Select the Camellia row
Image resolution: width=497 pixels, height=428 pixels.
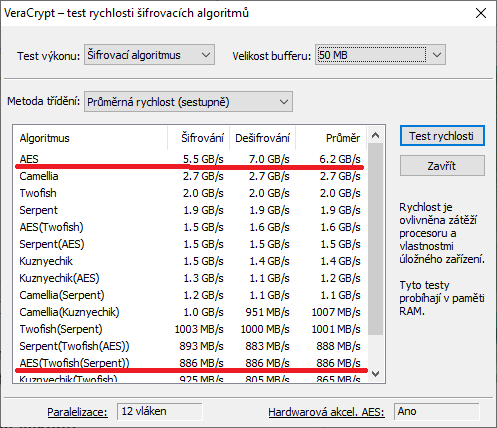[x=190, y=176]
